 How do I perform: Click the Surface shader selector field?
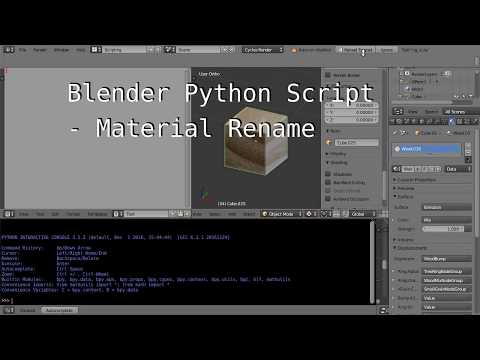(447, 207)
